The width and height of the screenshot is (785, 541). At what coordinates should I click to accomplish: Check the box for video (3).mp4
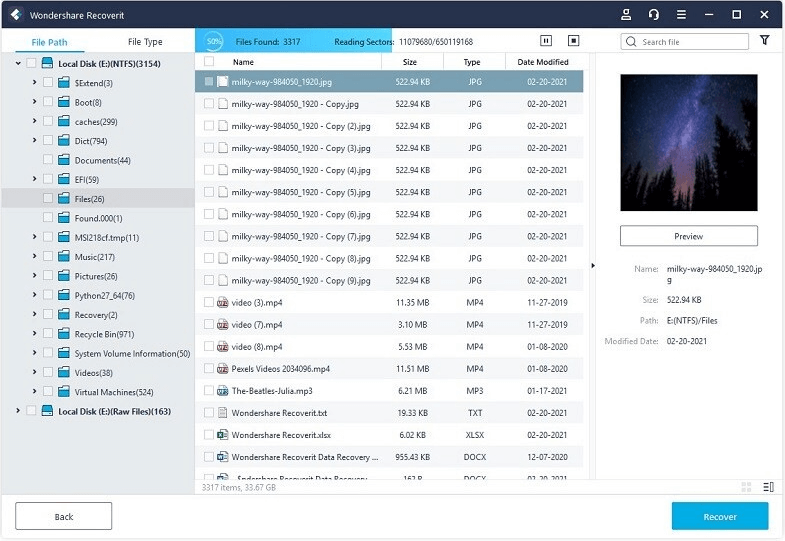click(x=209, y=302)
